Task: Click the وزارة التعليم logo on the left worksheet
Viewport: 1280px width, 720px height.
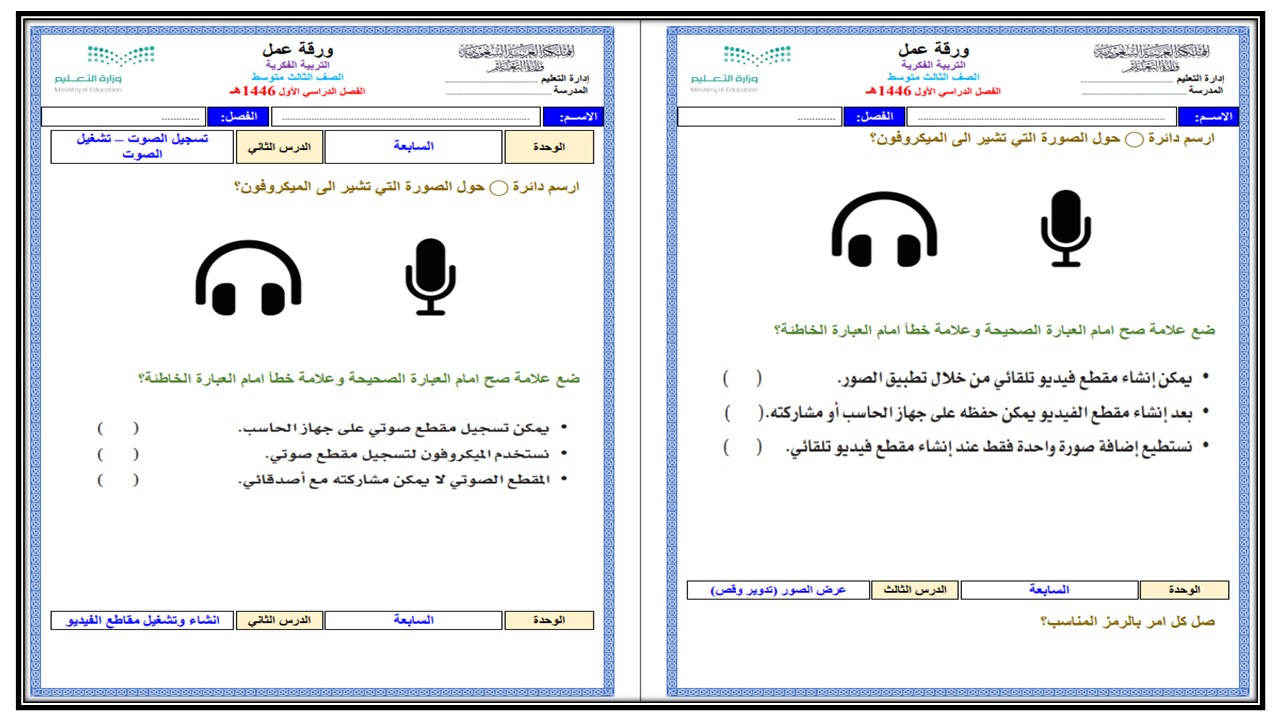Action: point(104,69)
